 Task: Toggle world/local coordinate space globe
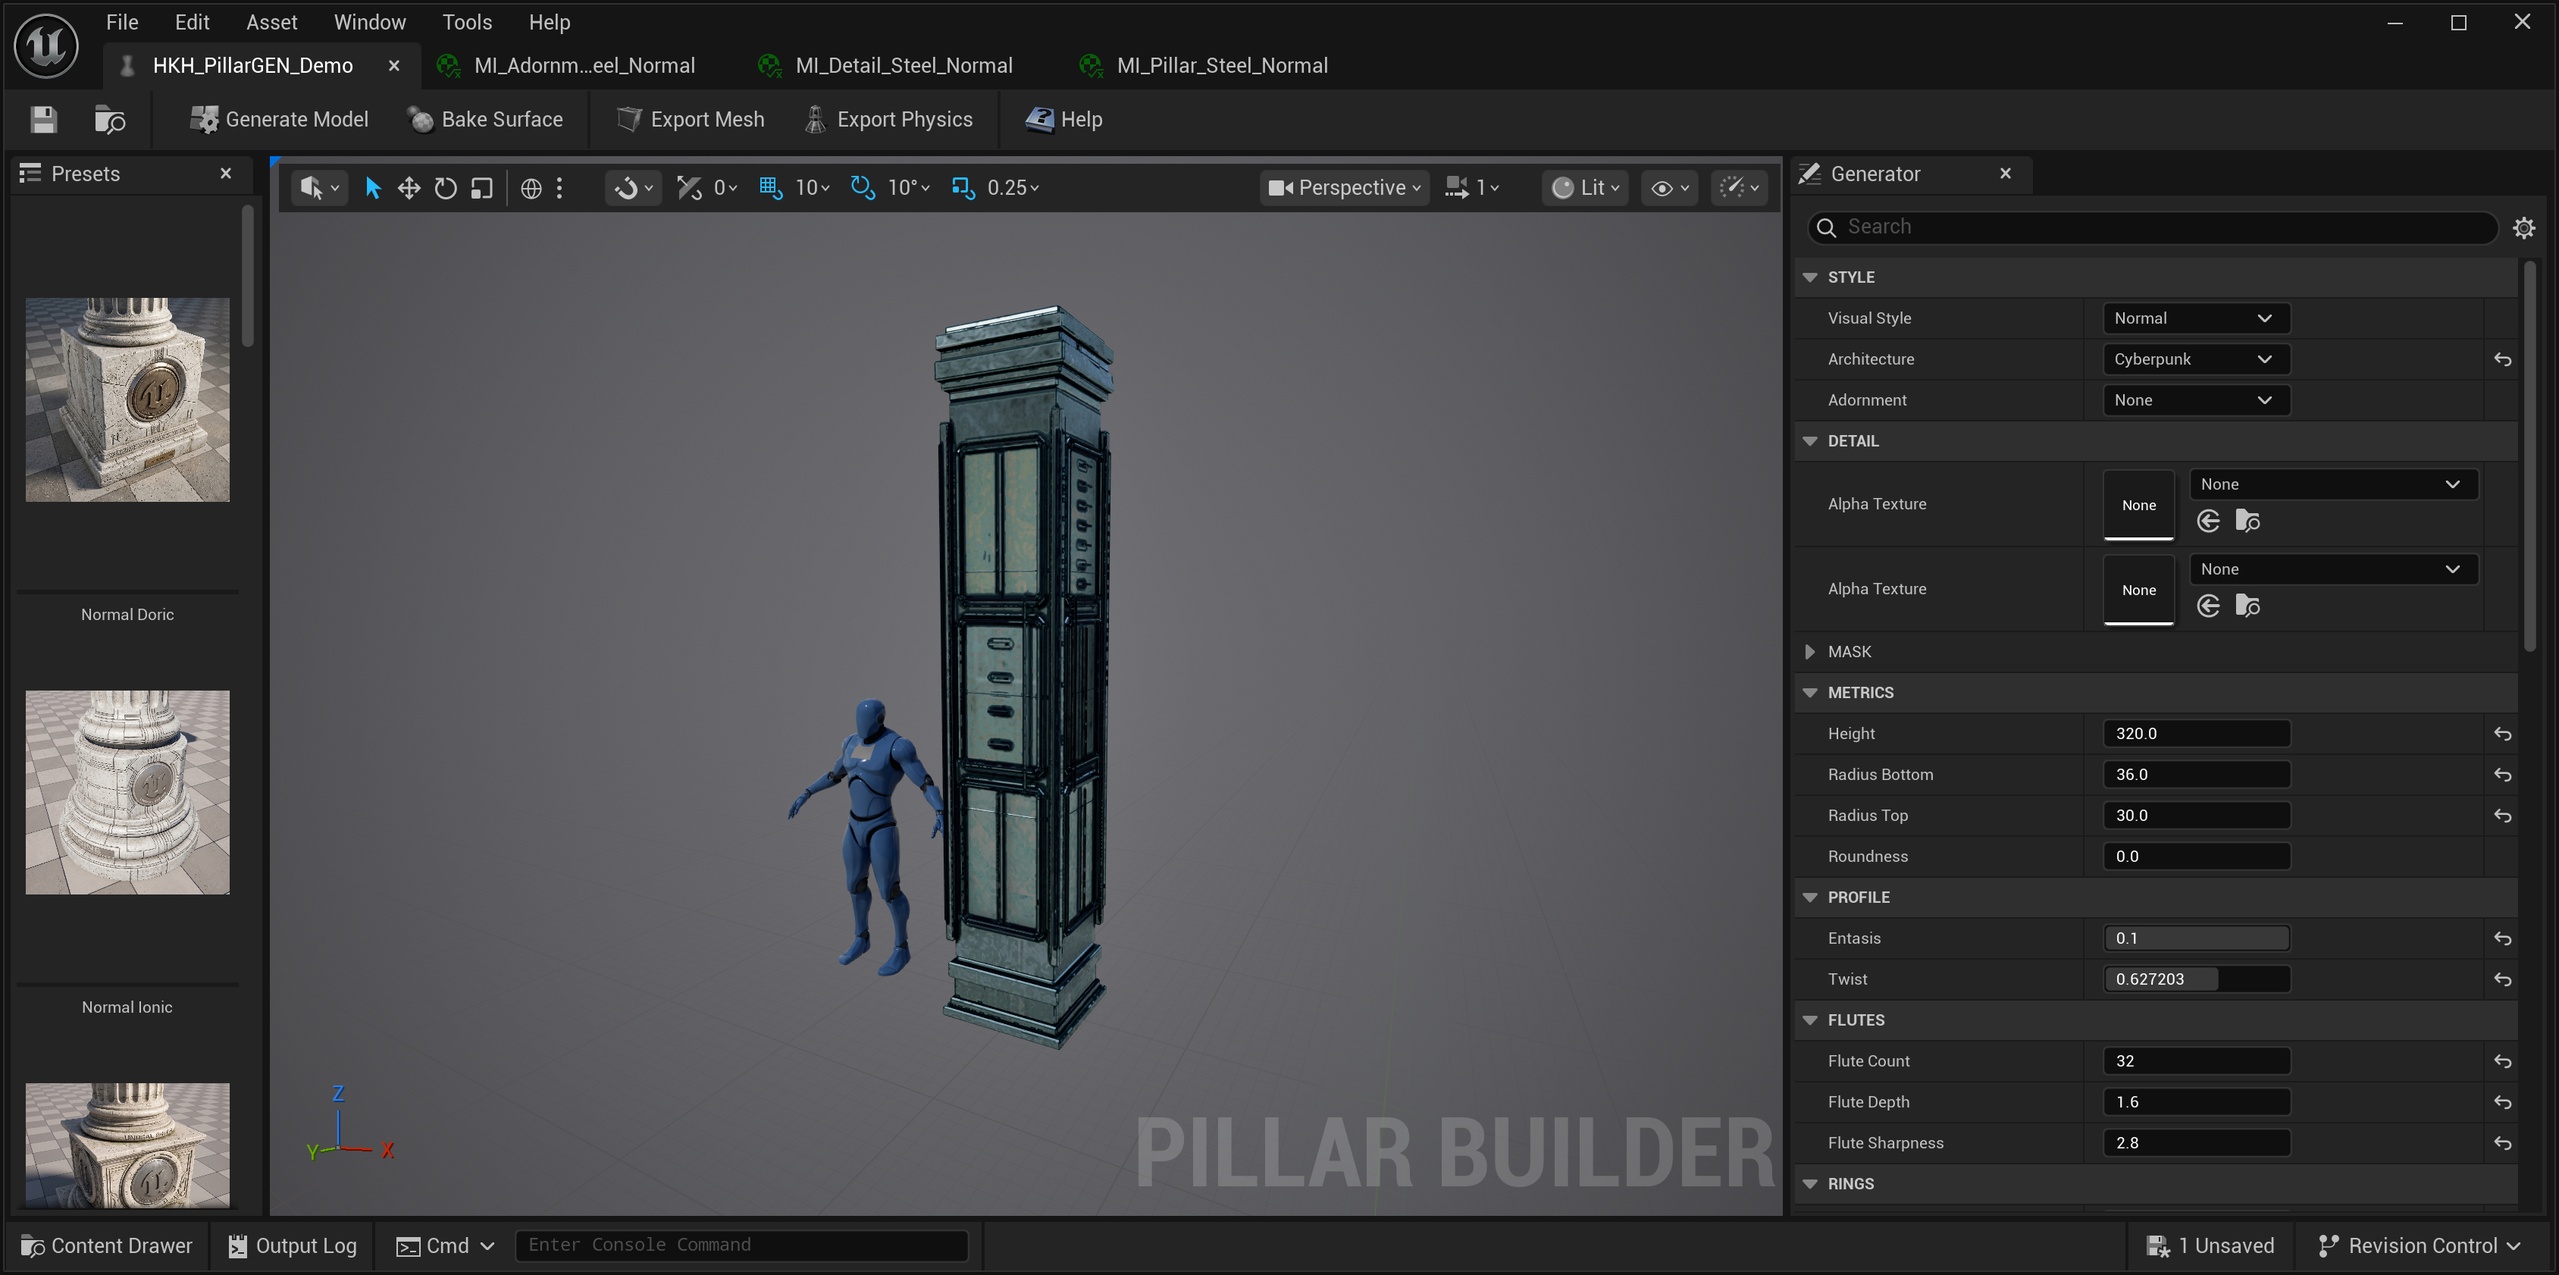click(x=531, y=188)
